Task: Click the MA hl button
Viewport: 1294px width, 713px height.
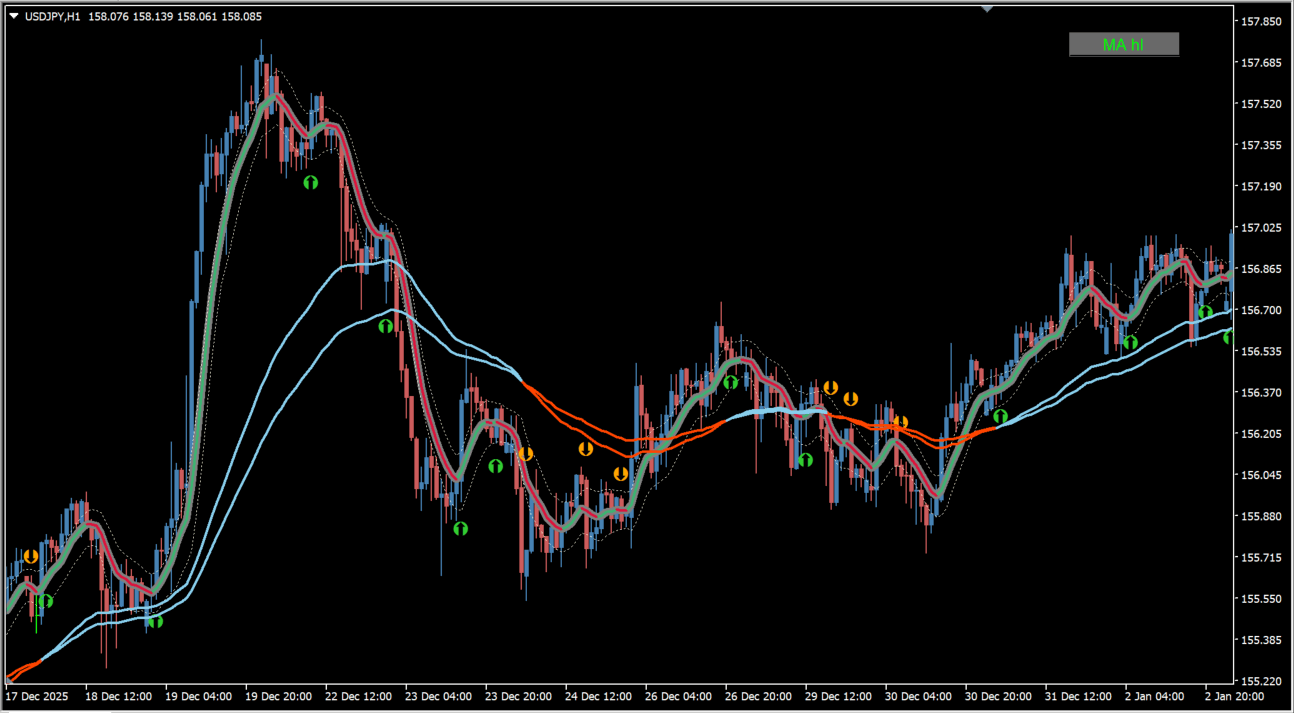Action: point(1123,44)
